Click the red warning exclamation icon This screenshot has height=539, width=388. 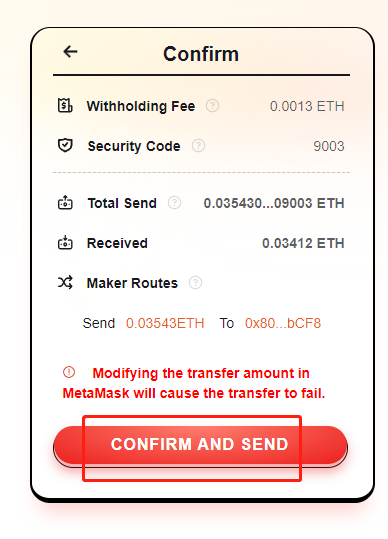click(x=69, y=372)
